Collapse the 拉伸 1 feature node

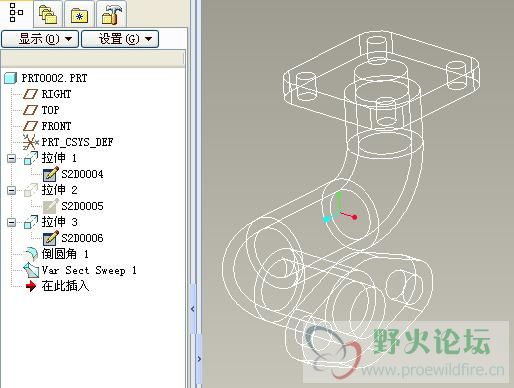[x=11, y=158]
